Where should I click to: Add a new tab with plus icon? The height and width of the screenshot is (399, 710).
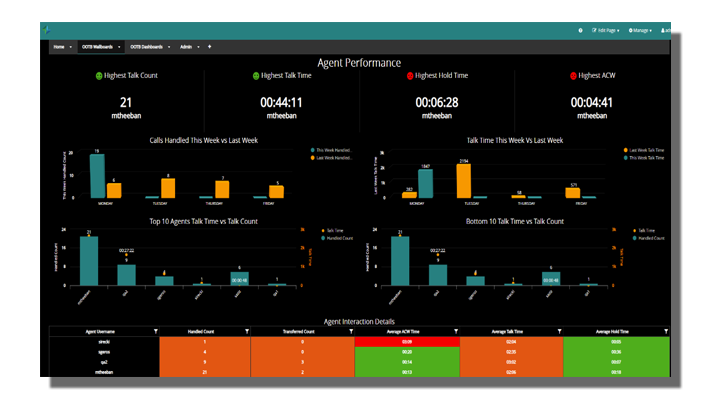click(209, 47)
